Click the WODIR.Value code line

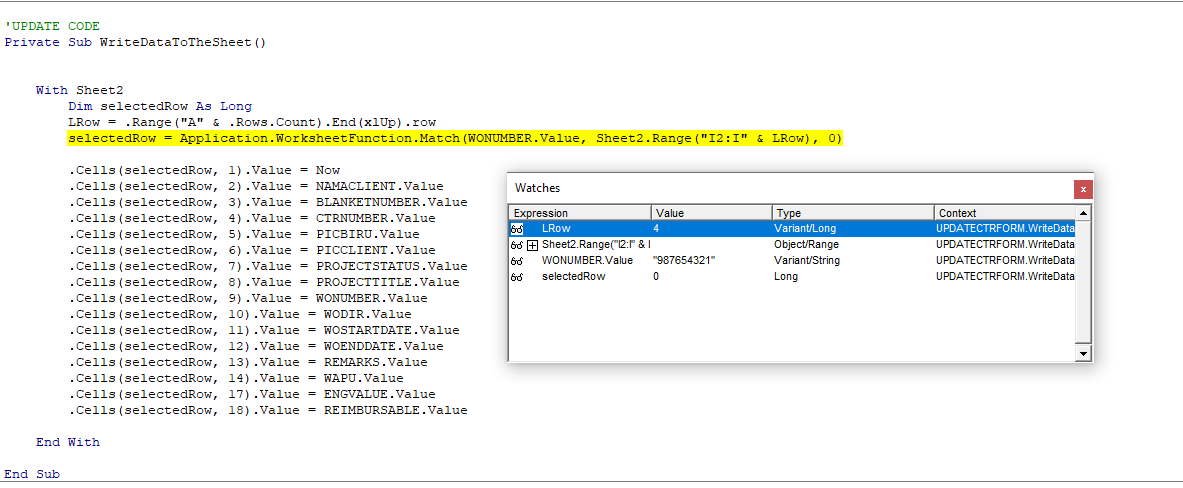[240, 315]
